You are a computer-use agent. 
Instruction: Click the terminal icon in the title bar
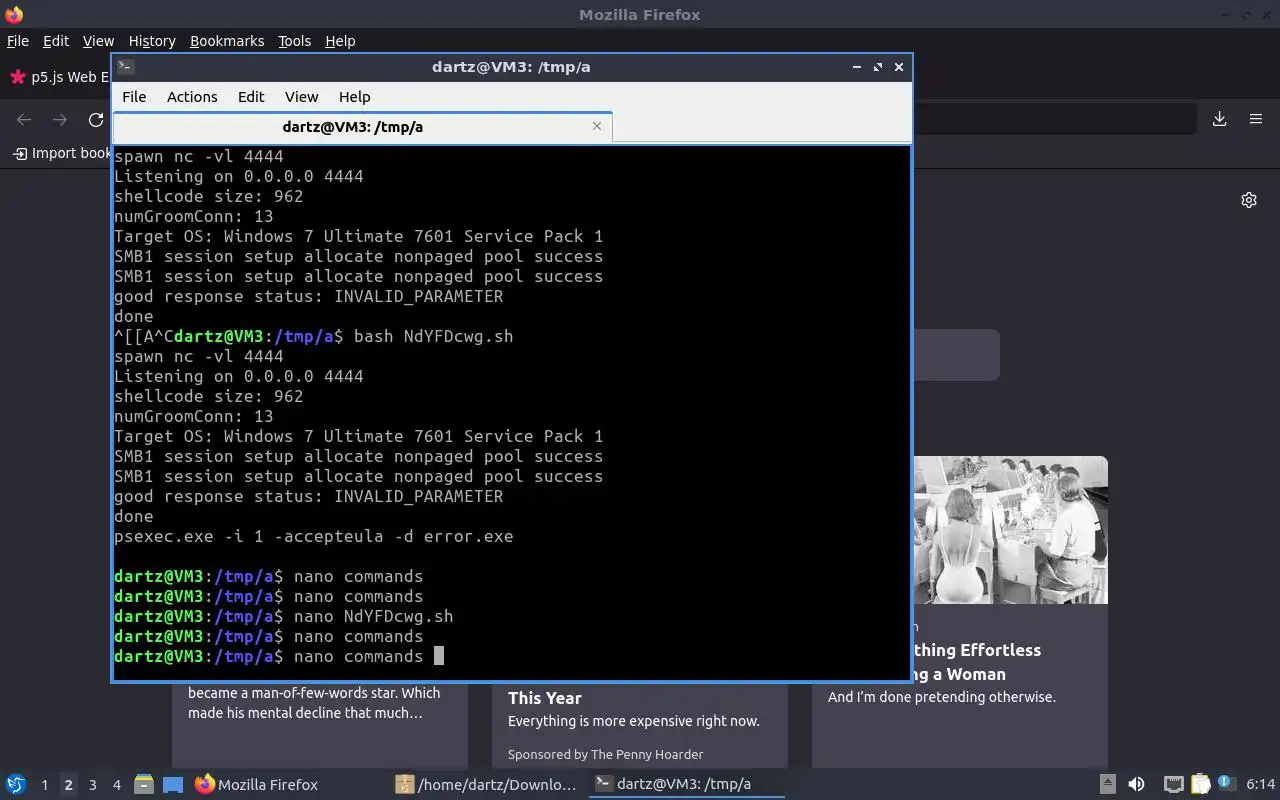pyautogui.click(x=125, y=67)
